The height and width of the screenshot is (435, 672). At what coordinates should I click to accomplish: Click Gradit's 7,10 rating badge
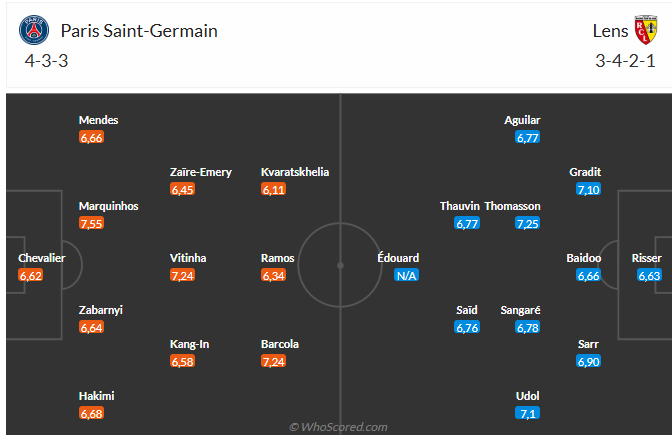pyautogui.click(x=588, y=189)
